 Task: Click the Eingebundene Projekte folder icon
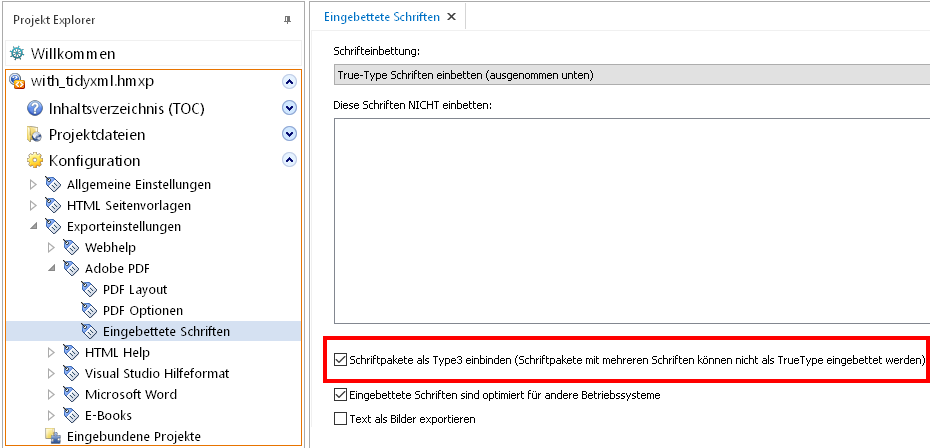tap(53, 436)
